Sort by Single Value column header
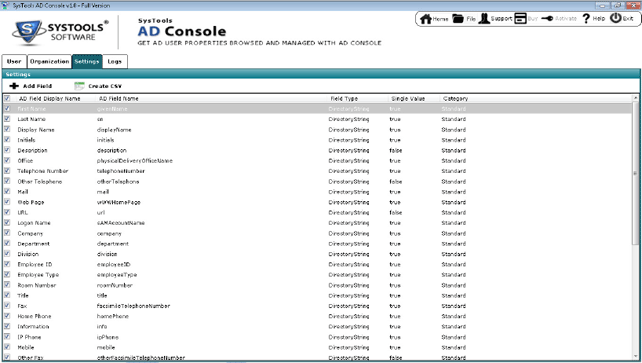Viewport: 642px width, 363px height. click(408, 99)
